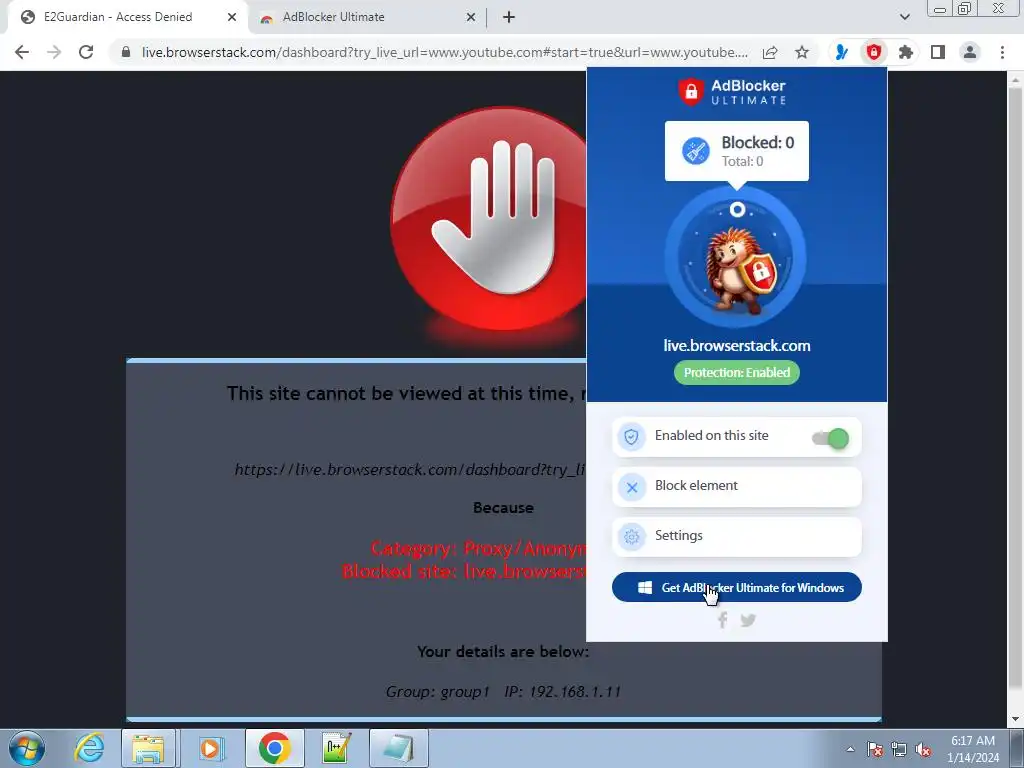Click the shield icon beside Enabled on this site
The image size is (1024, 768).
tap(632, 437)
